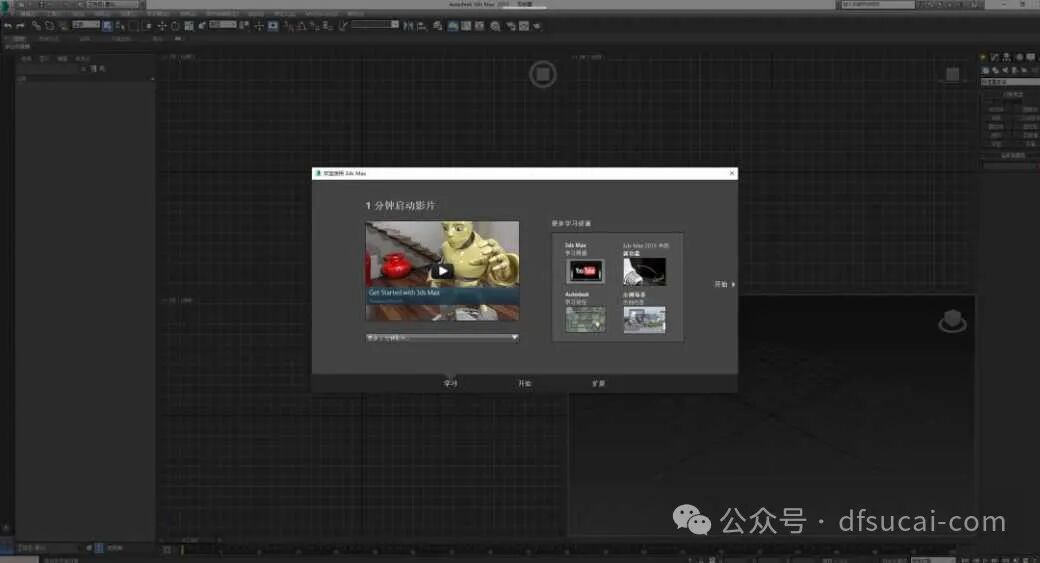Image resolution: width=1040 pixels, height=563 pixels.
Task: Open the Display tab in command panel
Action: tap(1030, 57)
